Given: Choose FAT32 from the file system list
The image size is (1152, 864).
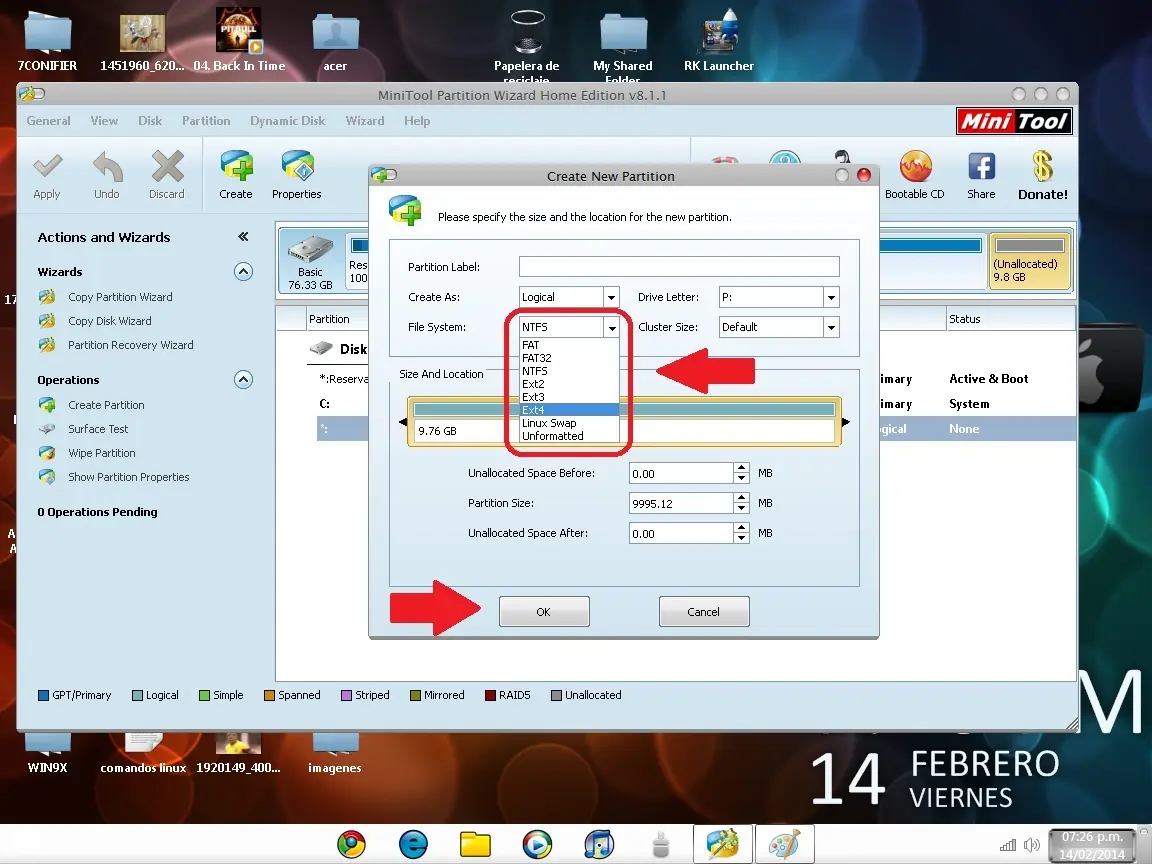Looking at the screenshot, I should click(569, 358).
